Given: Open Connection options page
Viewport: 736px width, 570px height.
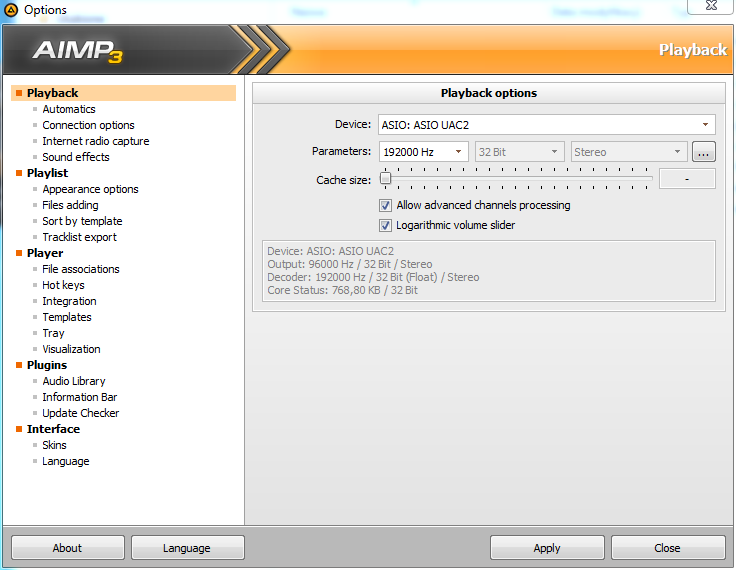Looking at the screenshot, I should coord(88,125).
